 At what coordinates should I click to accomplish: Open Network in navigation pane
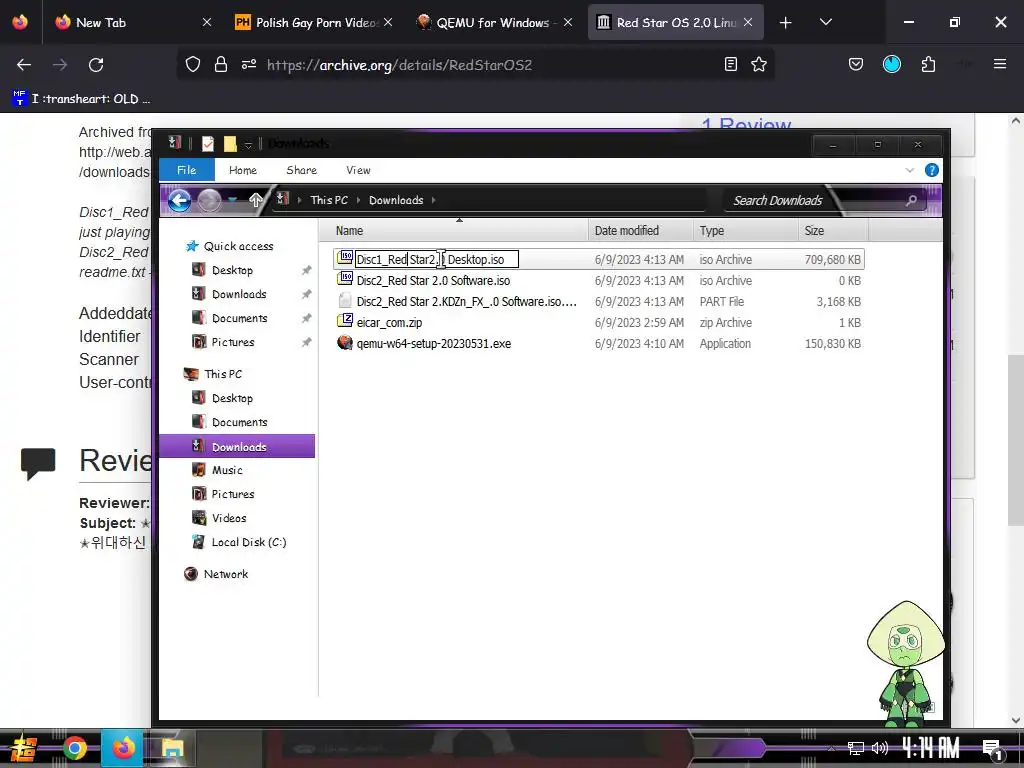tap(225, 574)
